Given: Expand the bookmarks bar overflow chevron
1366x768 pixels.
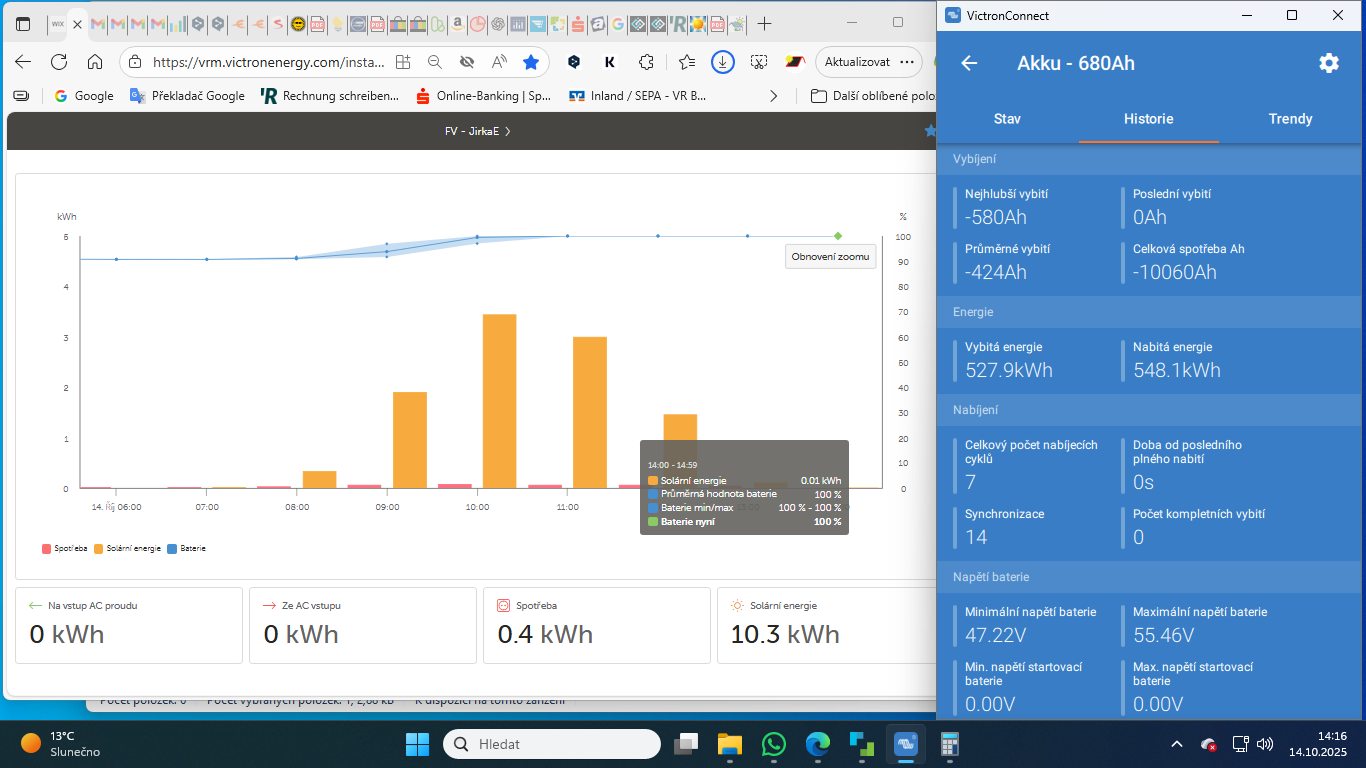Looking at the screenshot, I should (x=773, y=96).
